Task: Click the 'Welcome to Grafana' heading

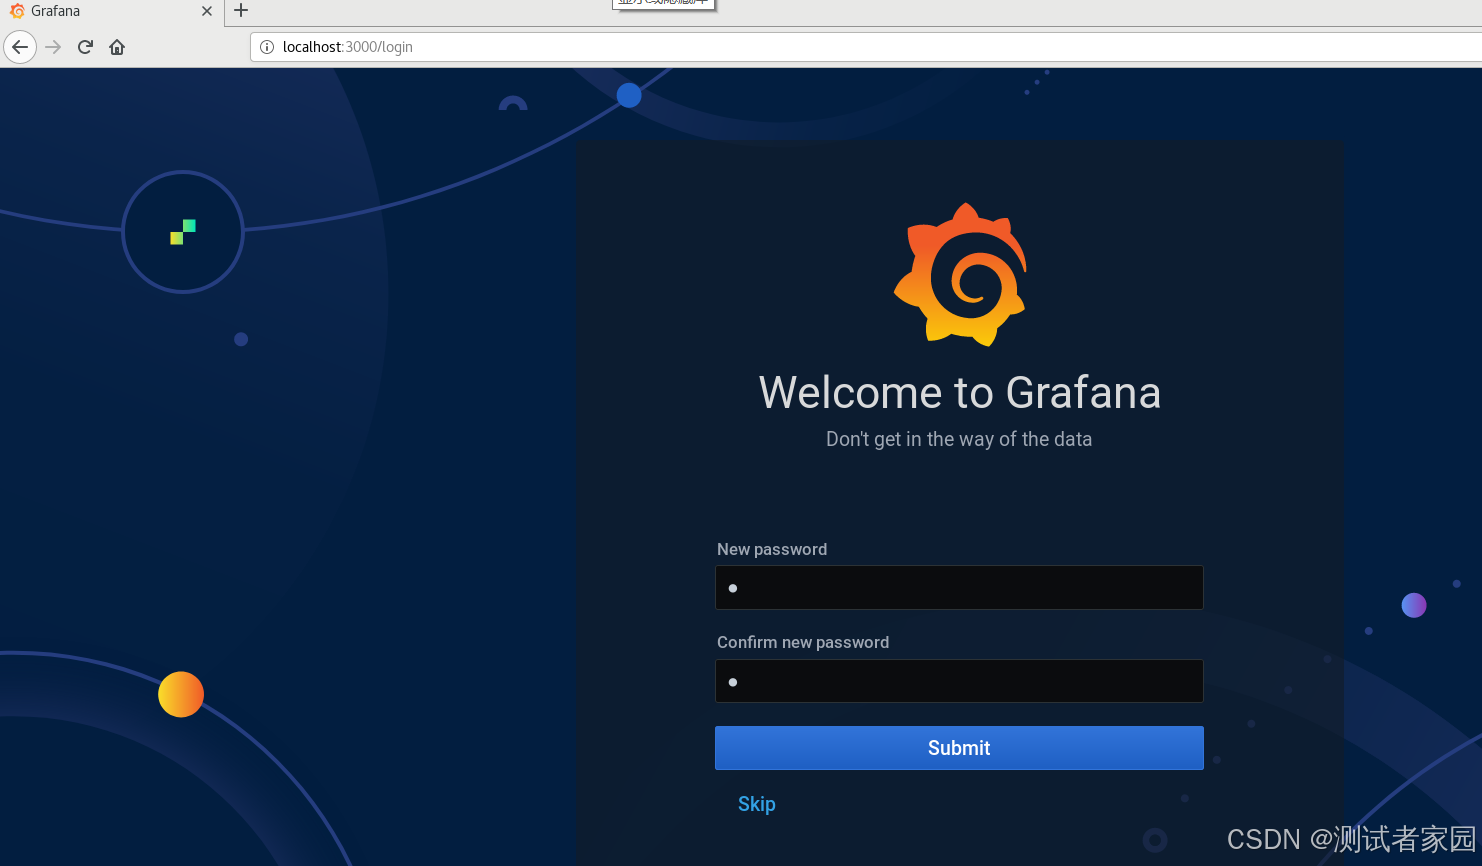Action: (960, 393)
